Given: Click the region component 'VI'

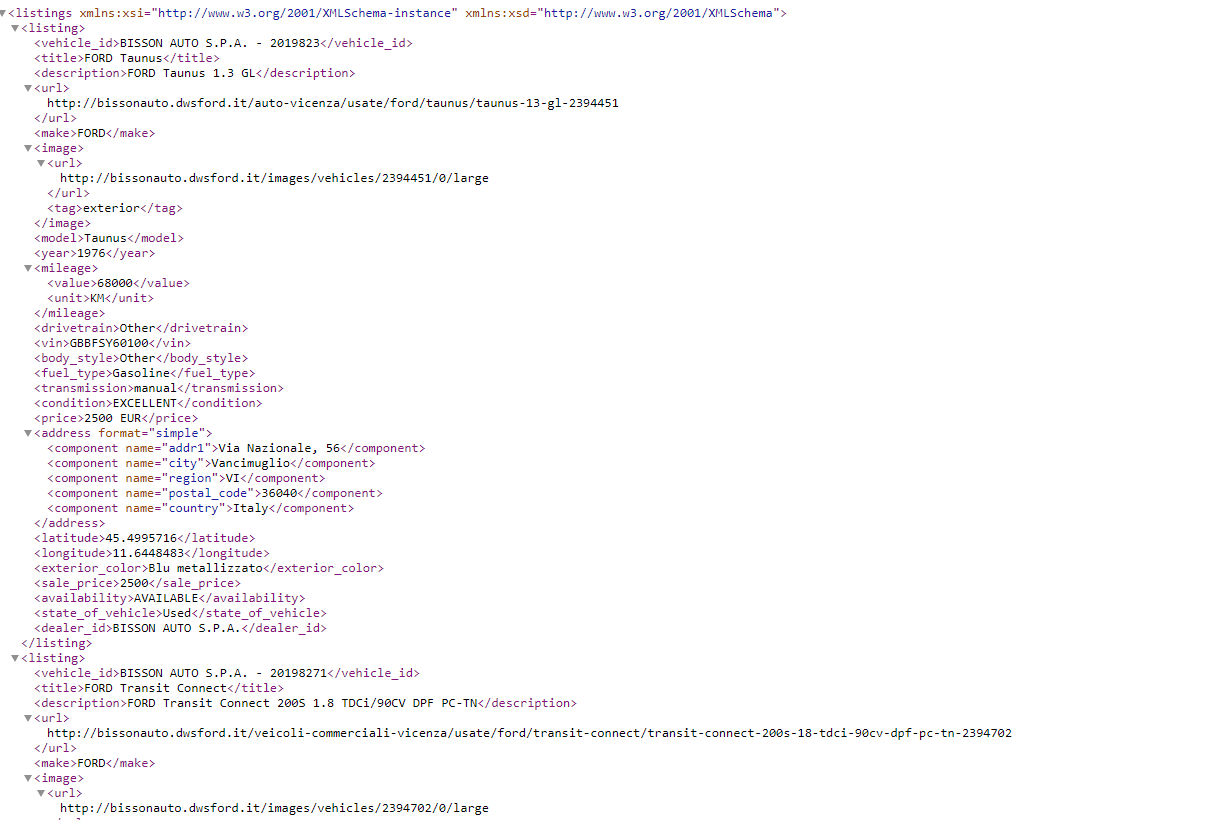Looking at the screenshot, I should [x=186, y=478].
